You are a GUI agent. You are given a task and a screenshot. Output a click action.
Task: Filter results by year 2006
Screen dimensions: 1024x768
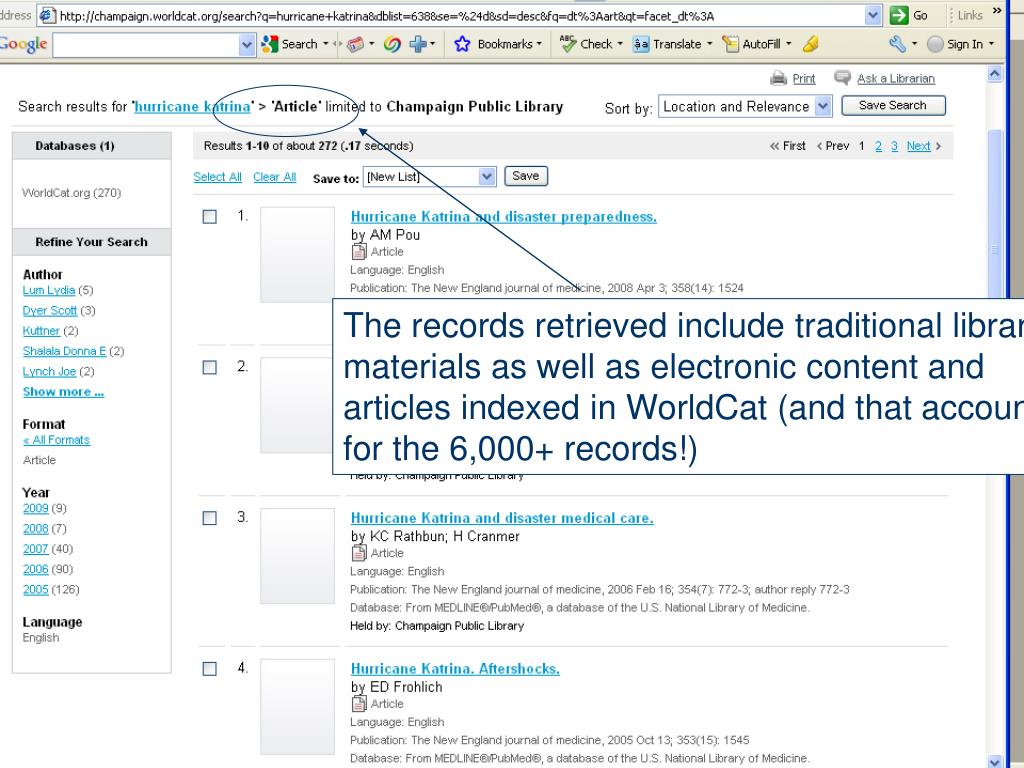point(35,569)
